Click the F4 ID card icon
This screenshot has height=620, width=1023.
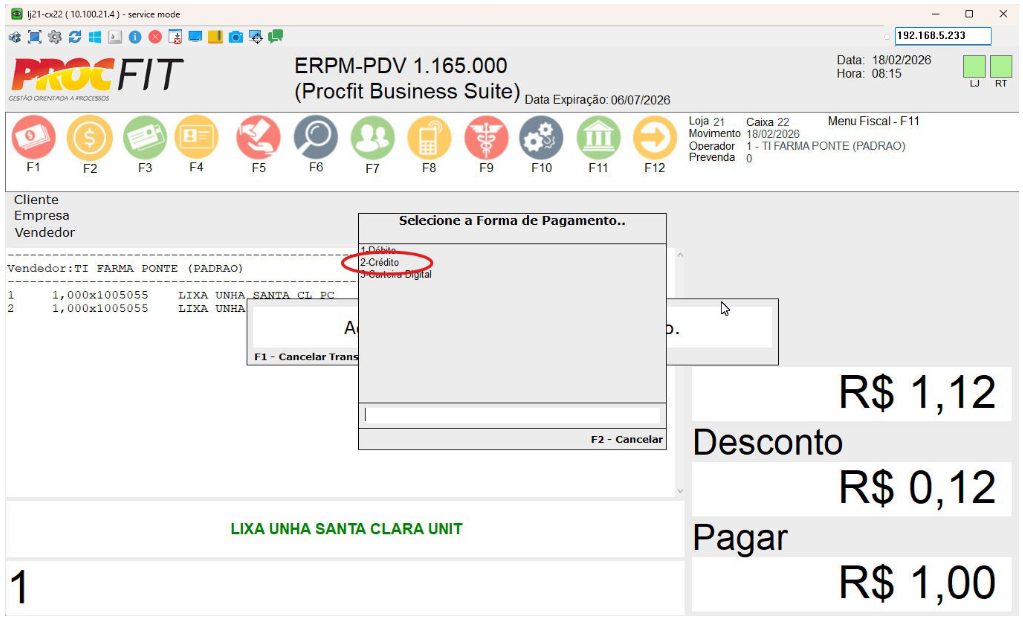pos(196,138)
